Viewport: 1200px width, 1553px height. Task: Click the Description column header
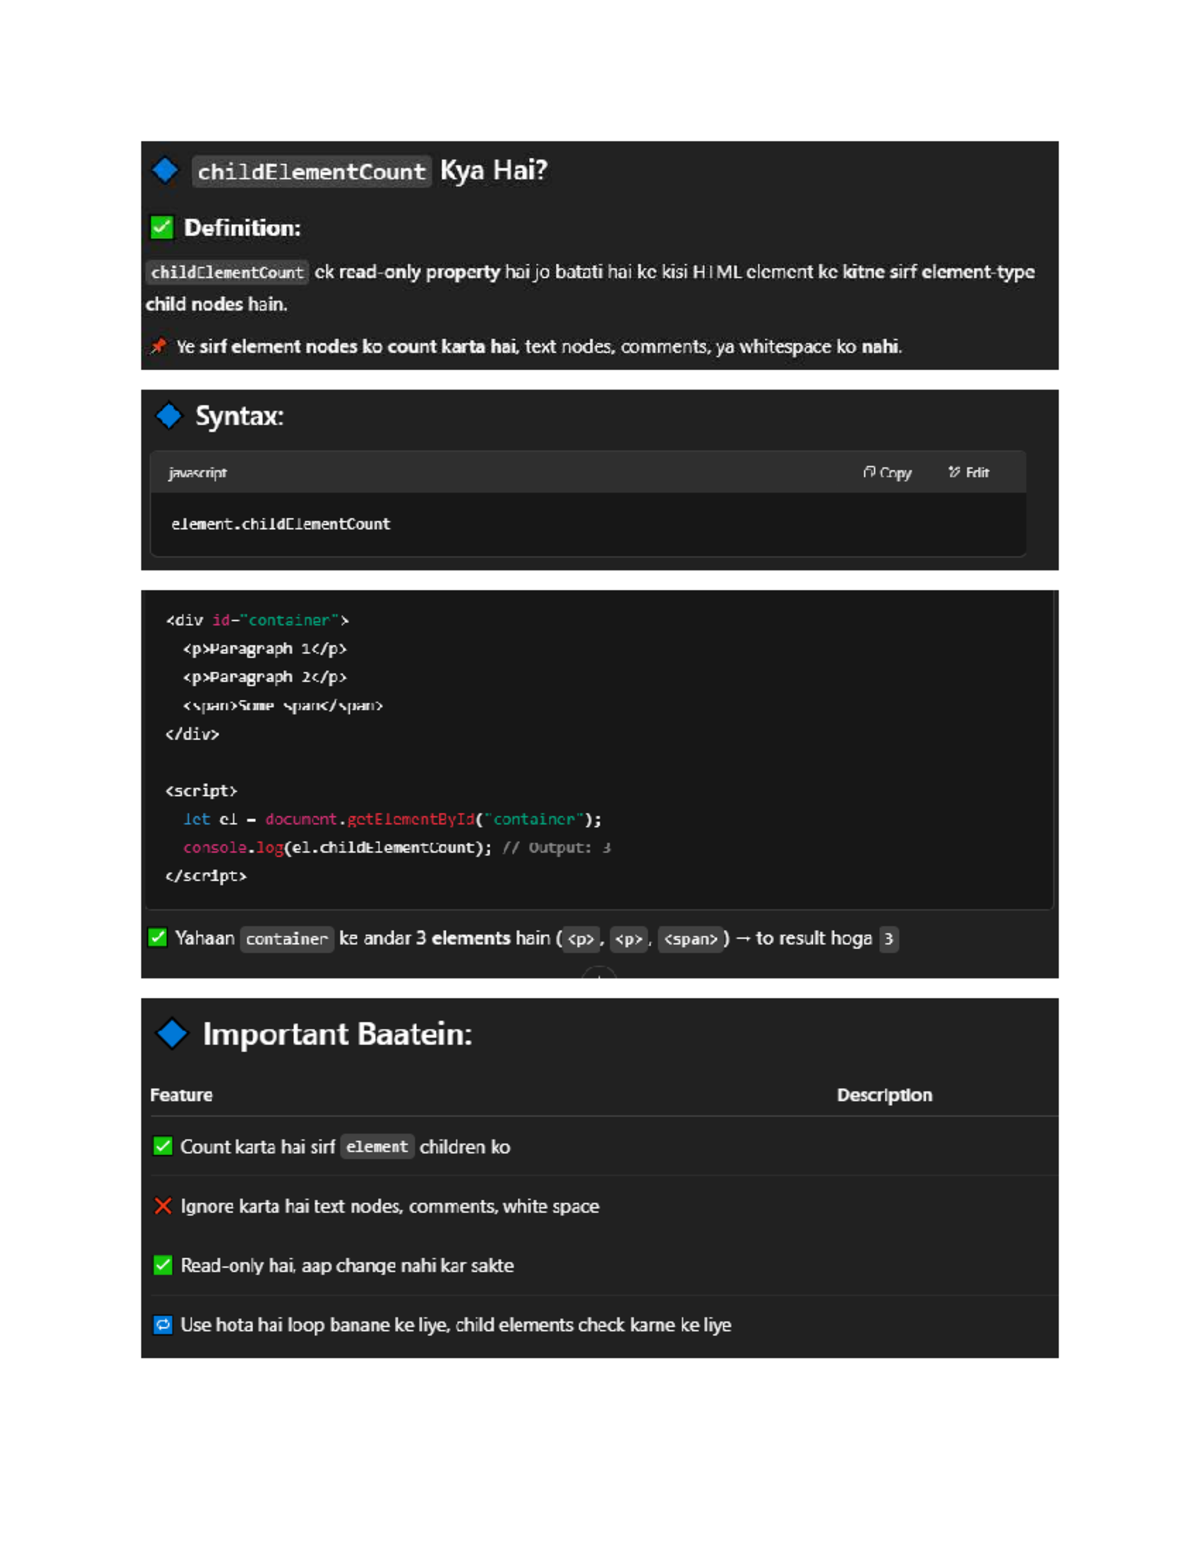coord(884,1095)
